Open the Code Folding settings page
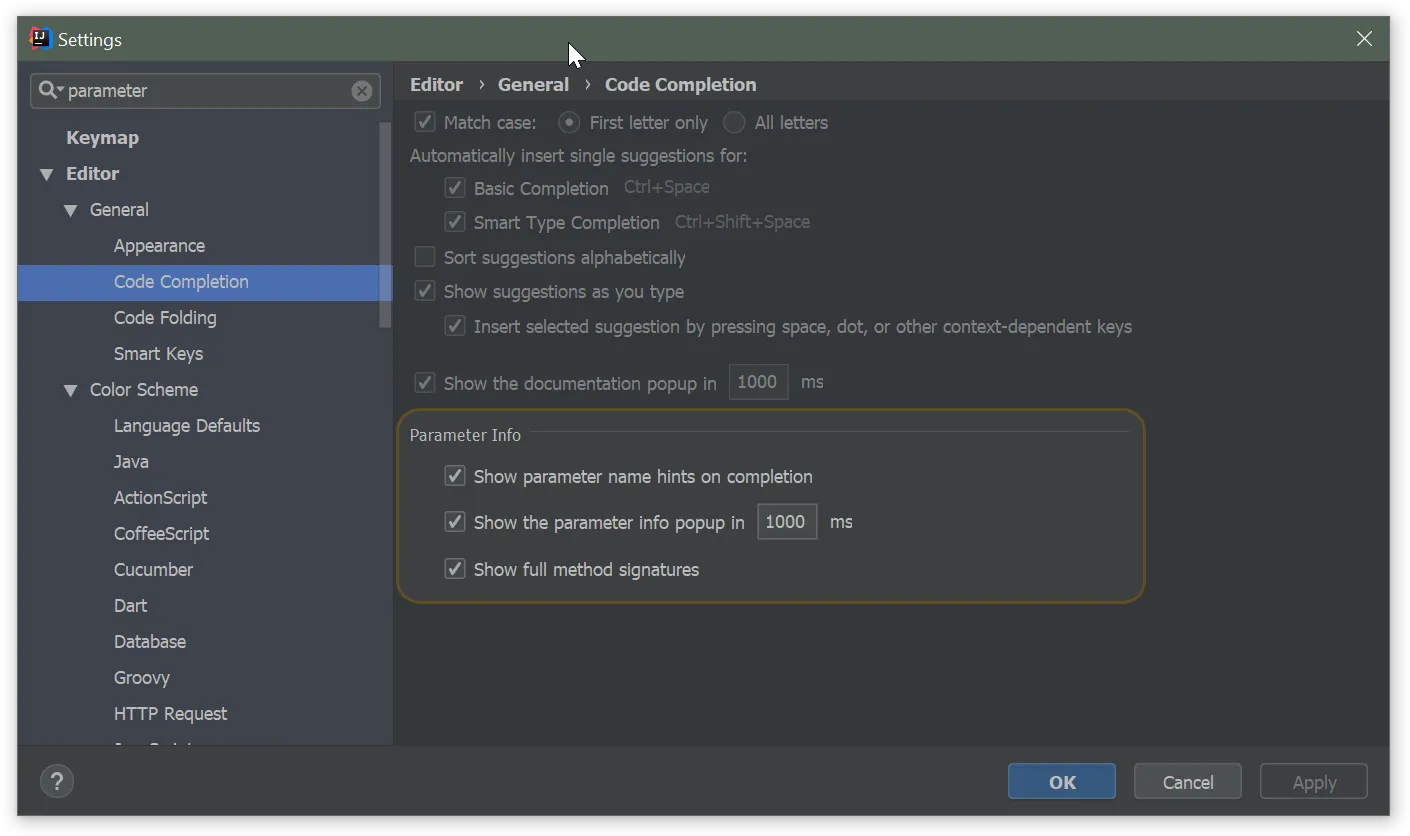This screenshot has width=1410, height=836. click(165, 318)
